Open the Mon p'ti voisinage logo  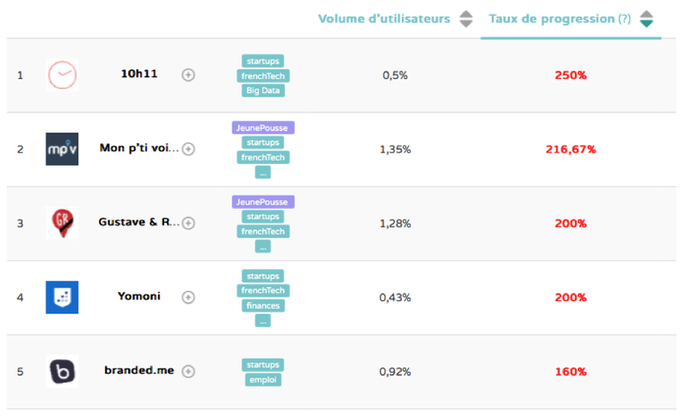click(x=62, y=149)
